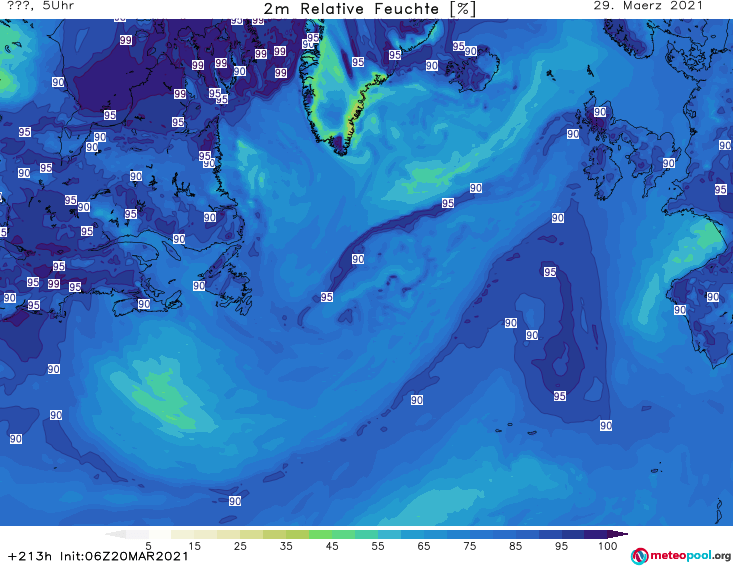This screenshot has width=733, height=566.
Task: Open the meteopool.org text link
Action: point(690,556)
